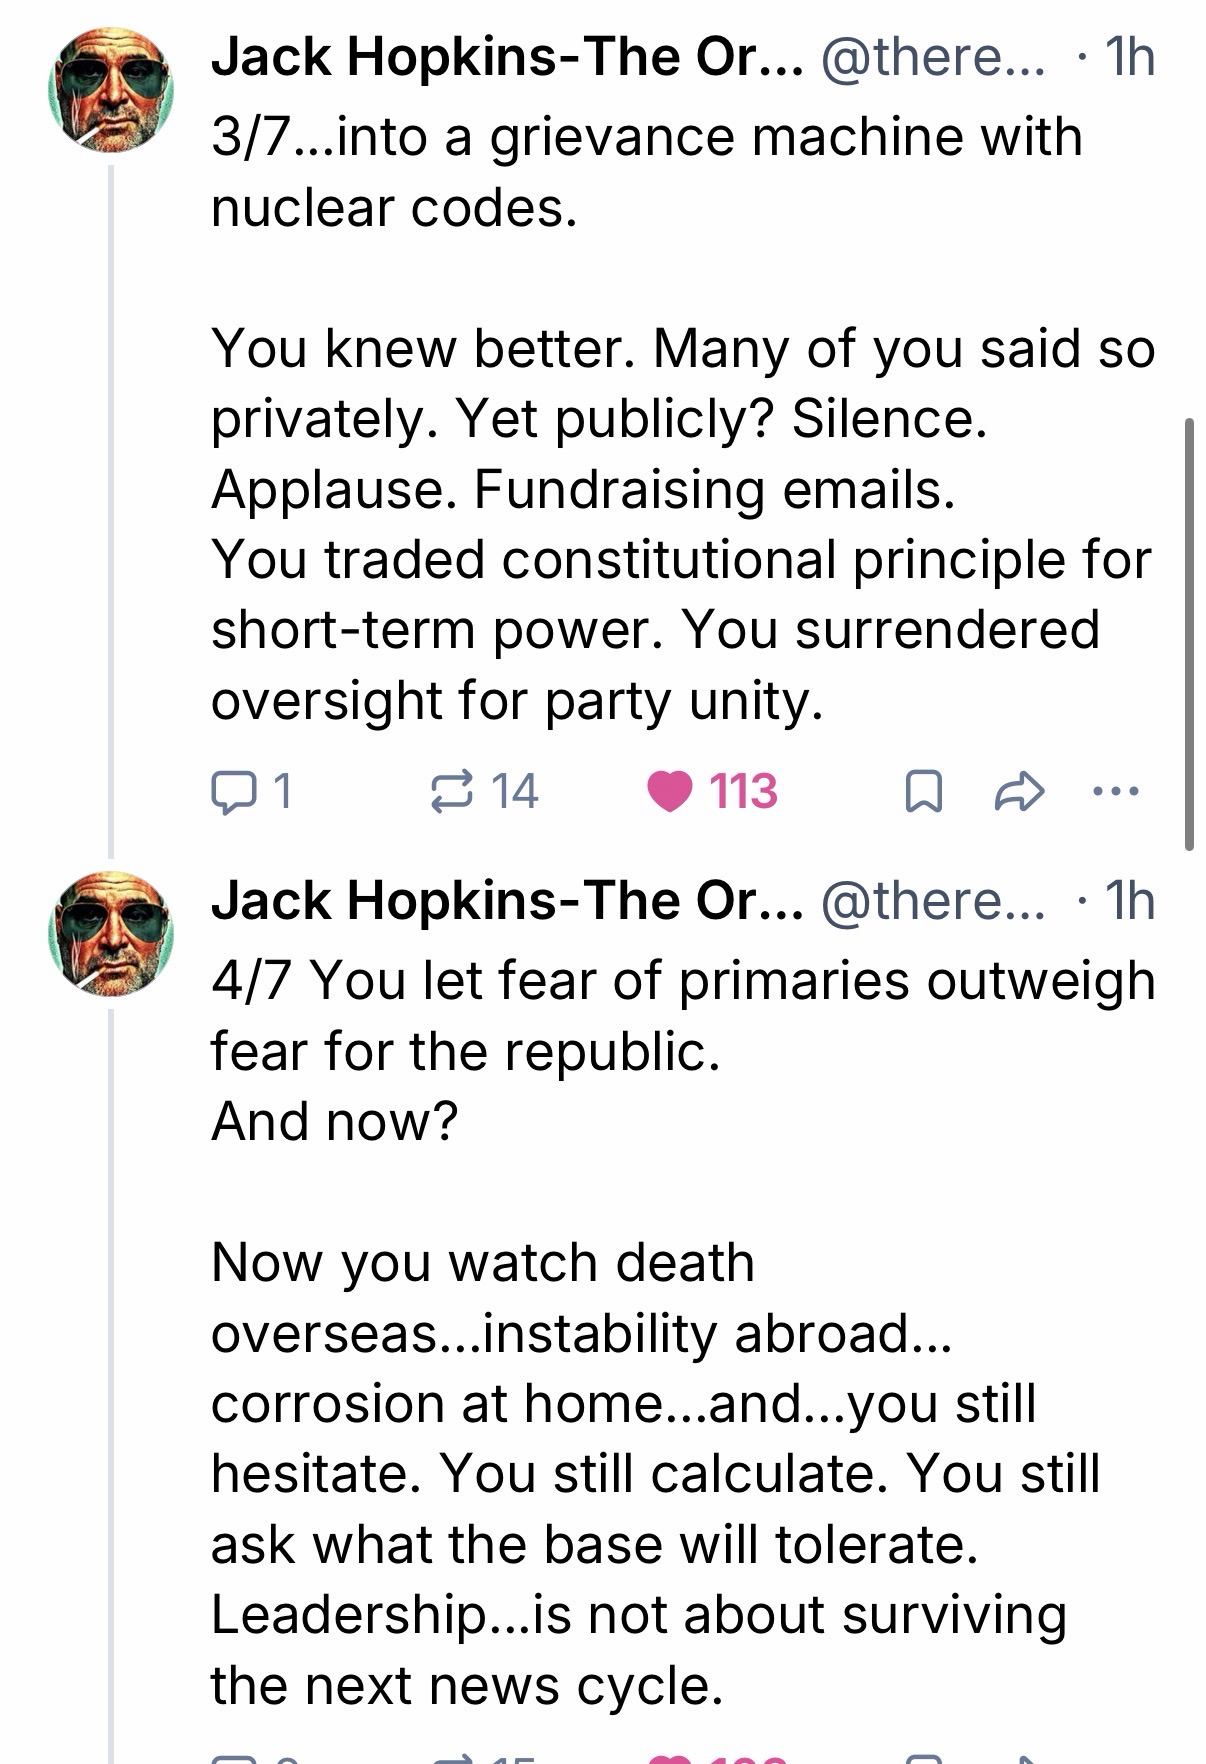Open Jack Hopkins display name on 3/7 tweet
Viewport: 1206px width, 1764px height.
point(506,57)
